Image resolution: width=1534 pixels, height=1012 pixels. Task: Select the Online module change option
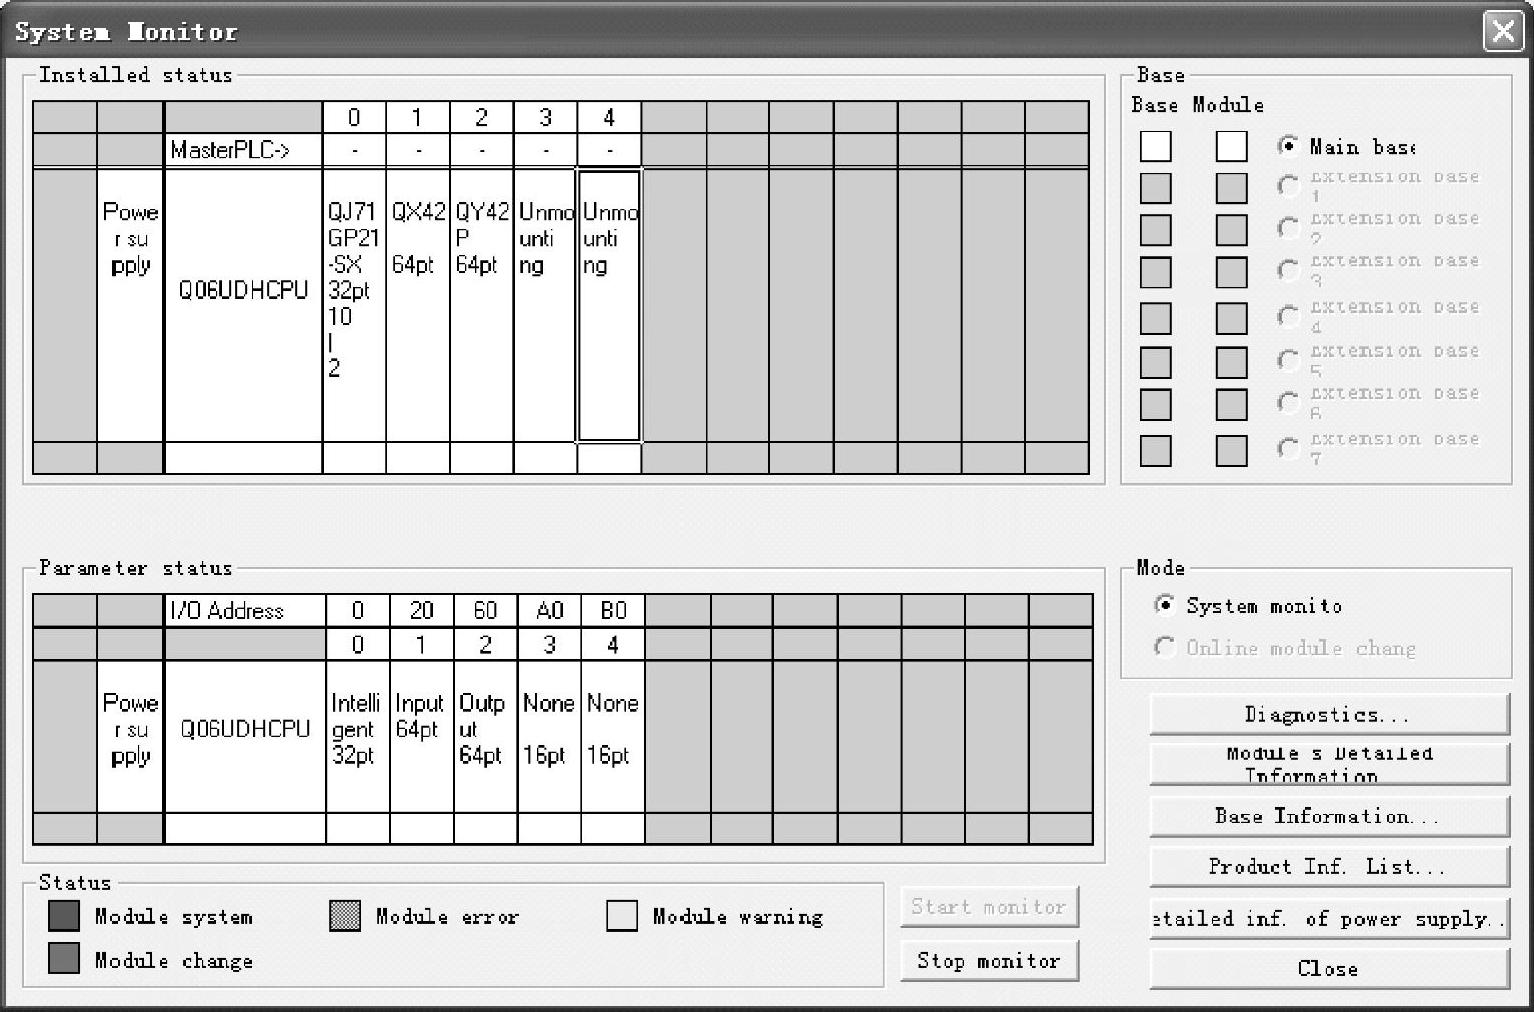[x=1164, y=647]
